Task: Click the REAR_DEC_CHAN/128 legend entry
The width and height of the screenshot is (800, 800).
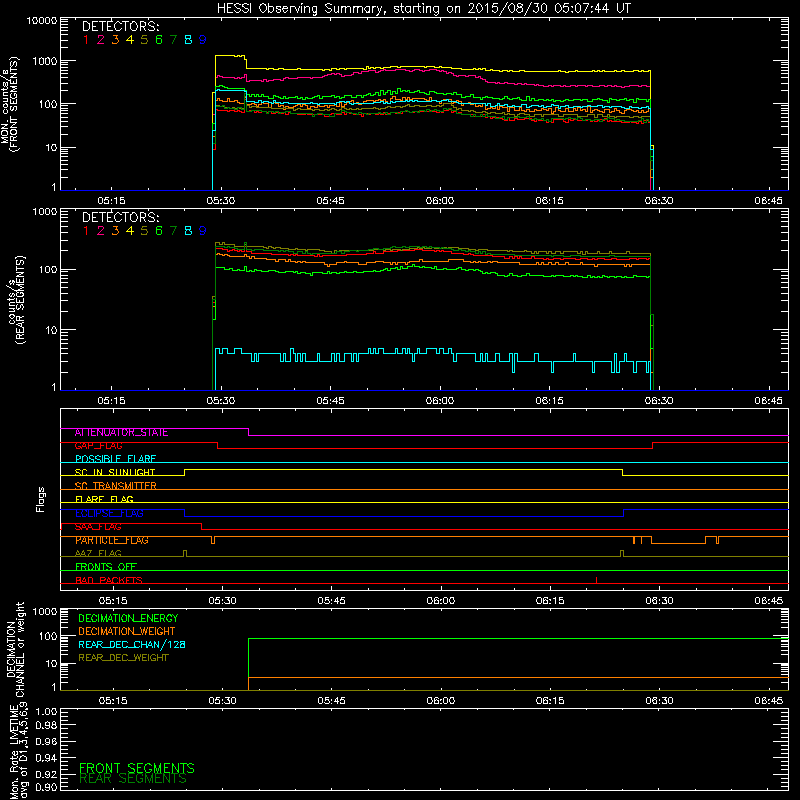Action: coord(132,645)
